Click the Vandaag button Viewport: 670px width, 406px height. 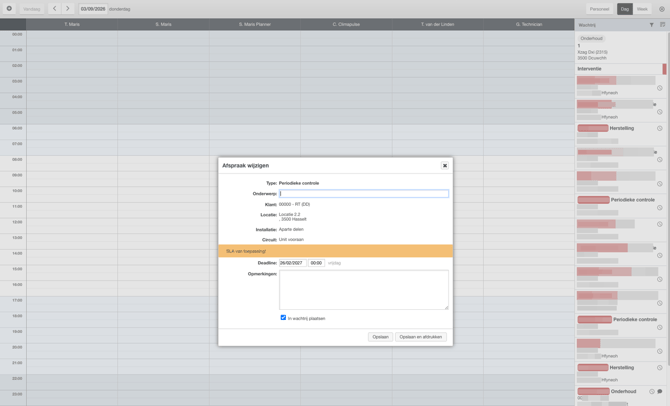tap(32, 9)
